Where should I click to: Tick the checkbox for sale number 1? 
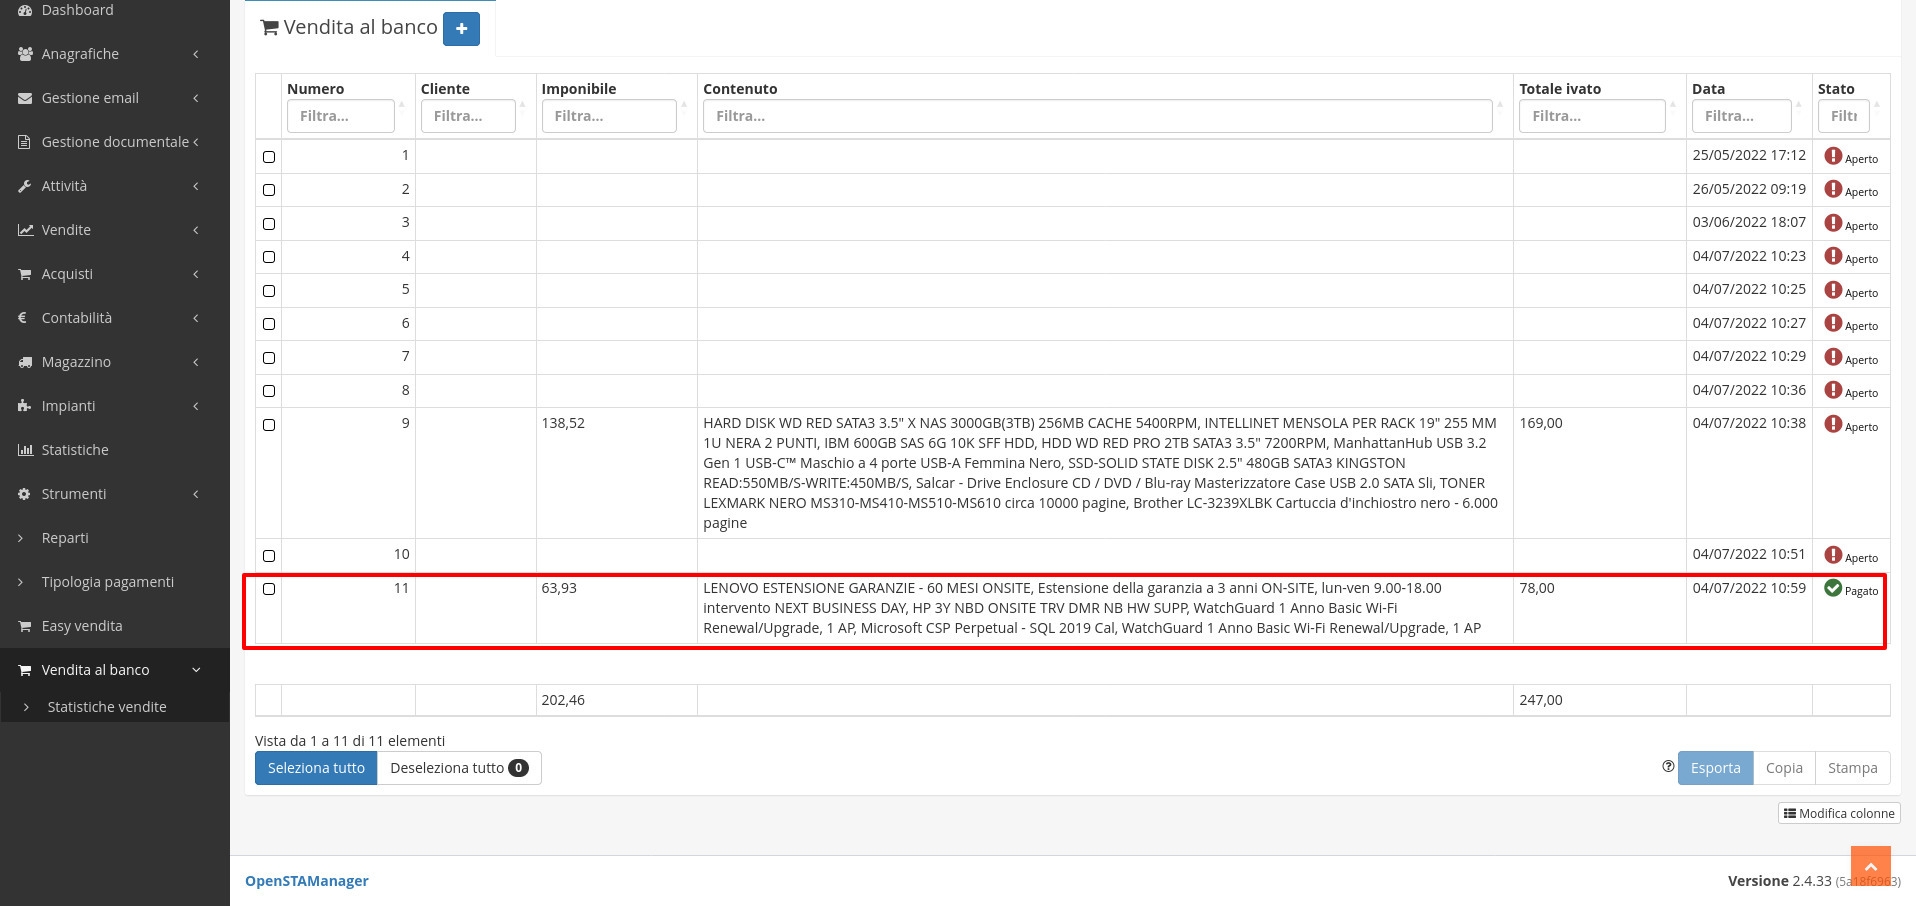(268, 157)
